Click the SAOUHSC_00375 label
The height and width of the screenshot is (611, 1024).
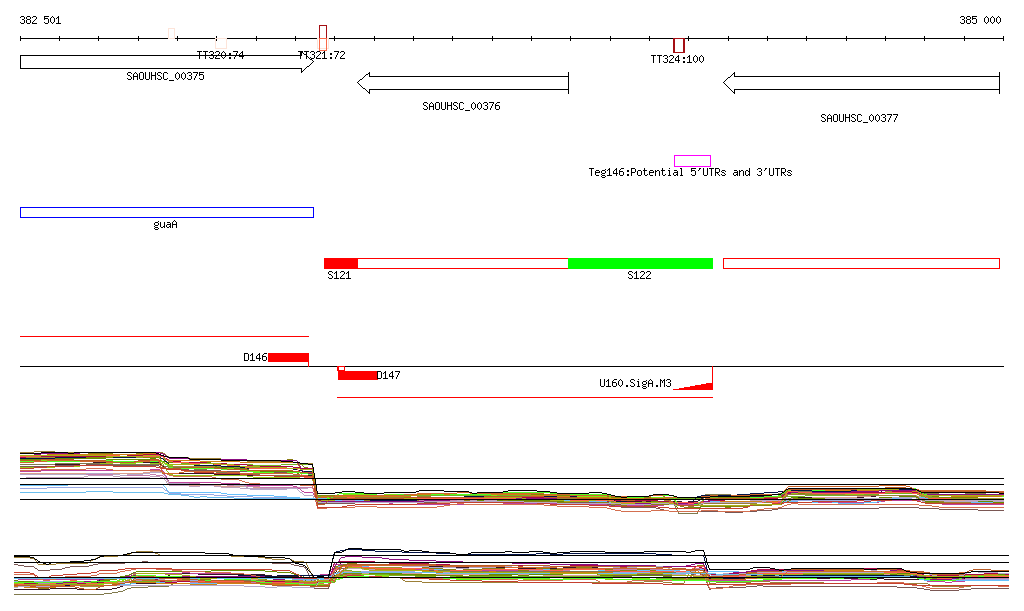click(x=165, y=76)
